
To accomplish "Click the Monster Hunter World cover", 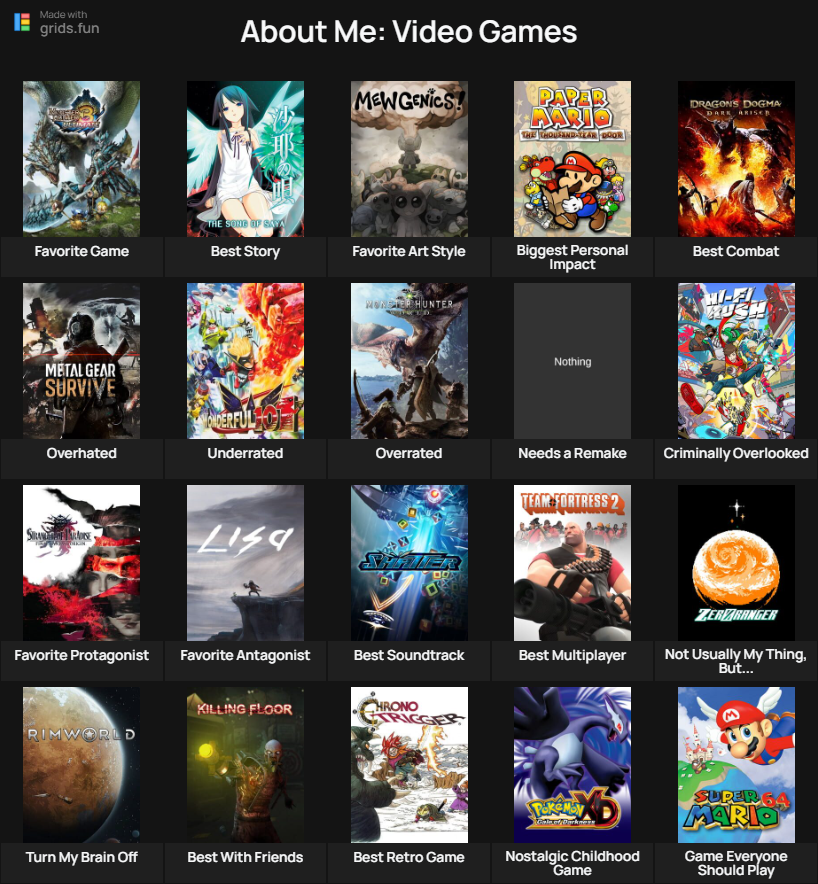I will [x=409, y=361].
